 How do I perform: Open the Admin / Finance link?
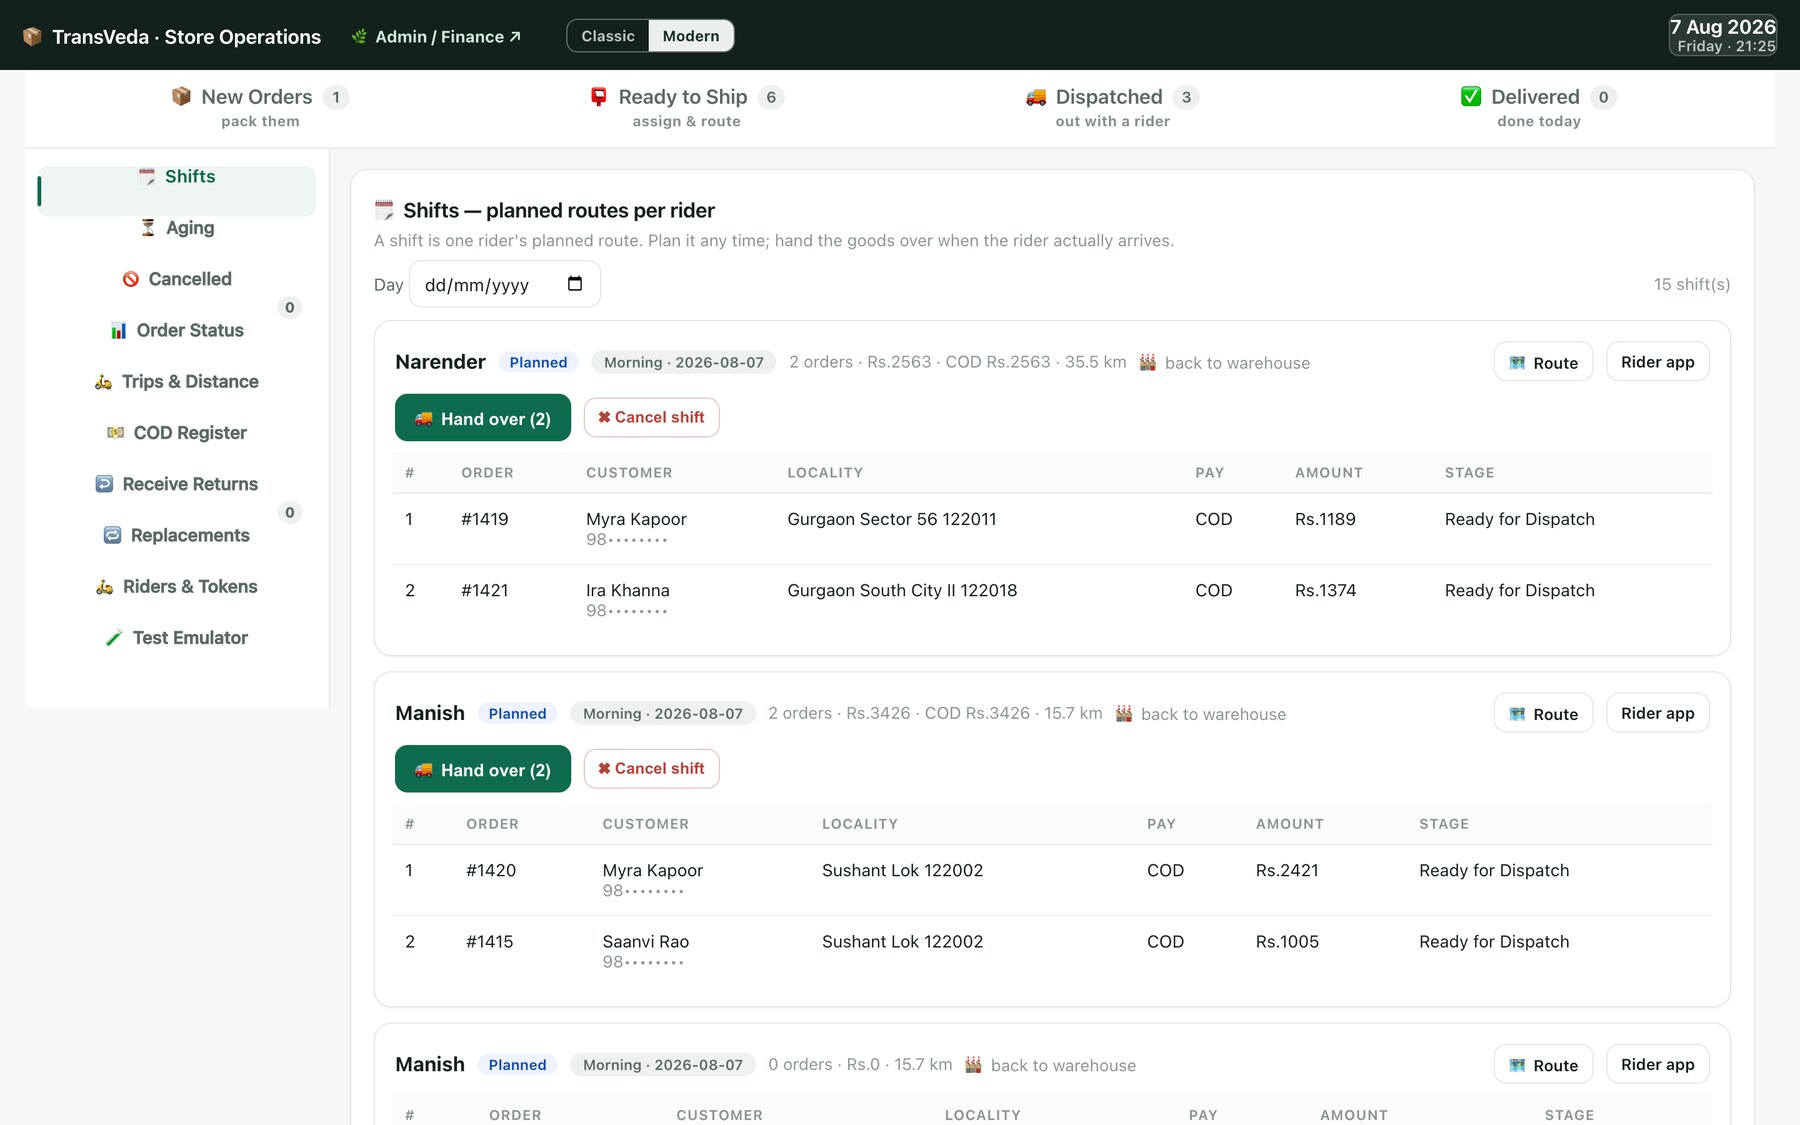point(436,37)
